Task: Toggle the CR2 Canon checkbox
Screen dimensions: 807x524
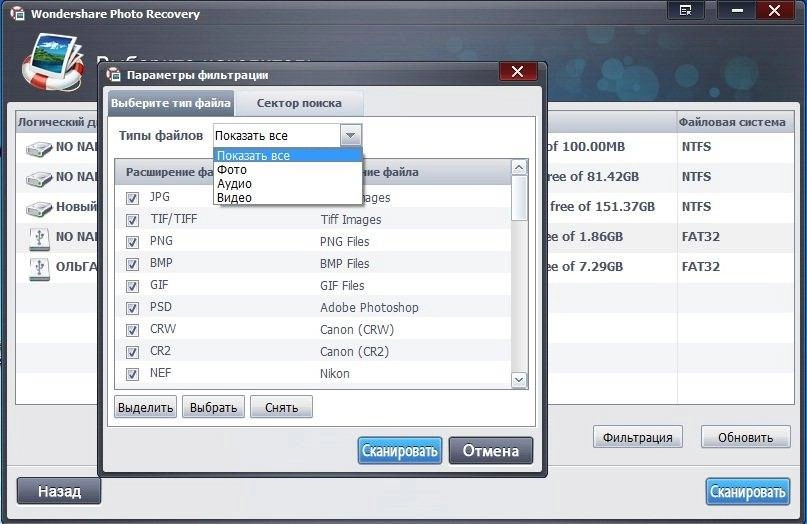Action: (x=132, y=352)
